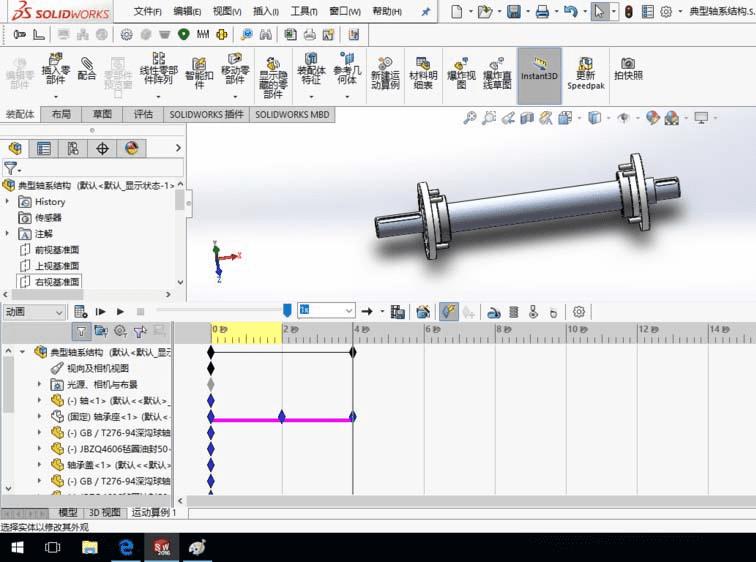
Task: Expand the History node in feature tree
Action: (x=8, y=202)
